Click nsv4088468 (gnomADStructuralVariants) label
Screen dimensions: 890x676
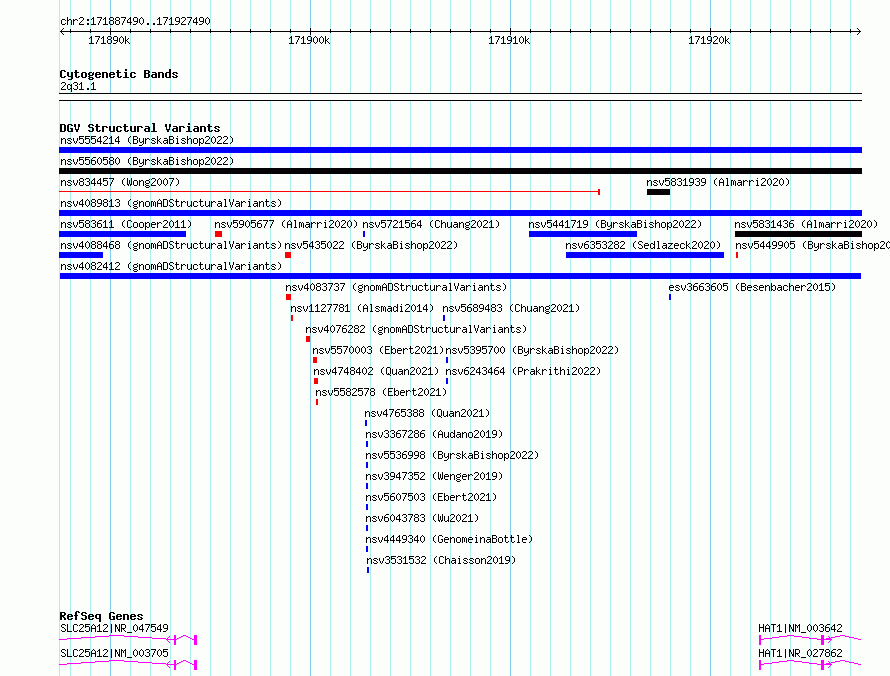point(171,245)
